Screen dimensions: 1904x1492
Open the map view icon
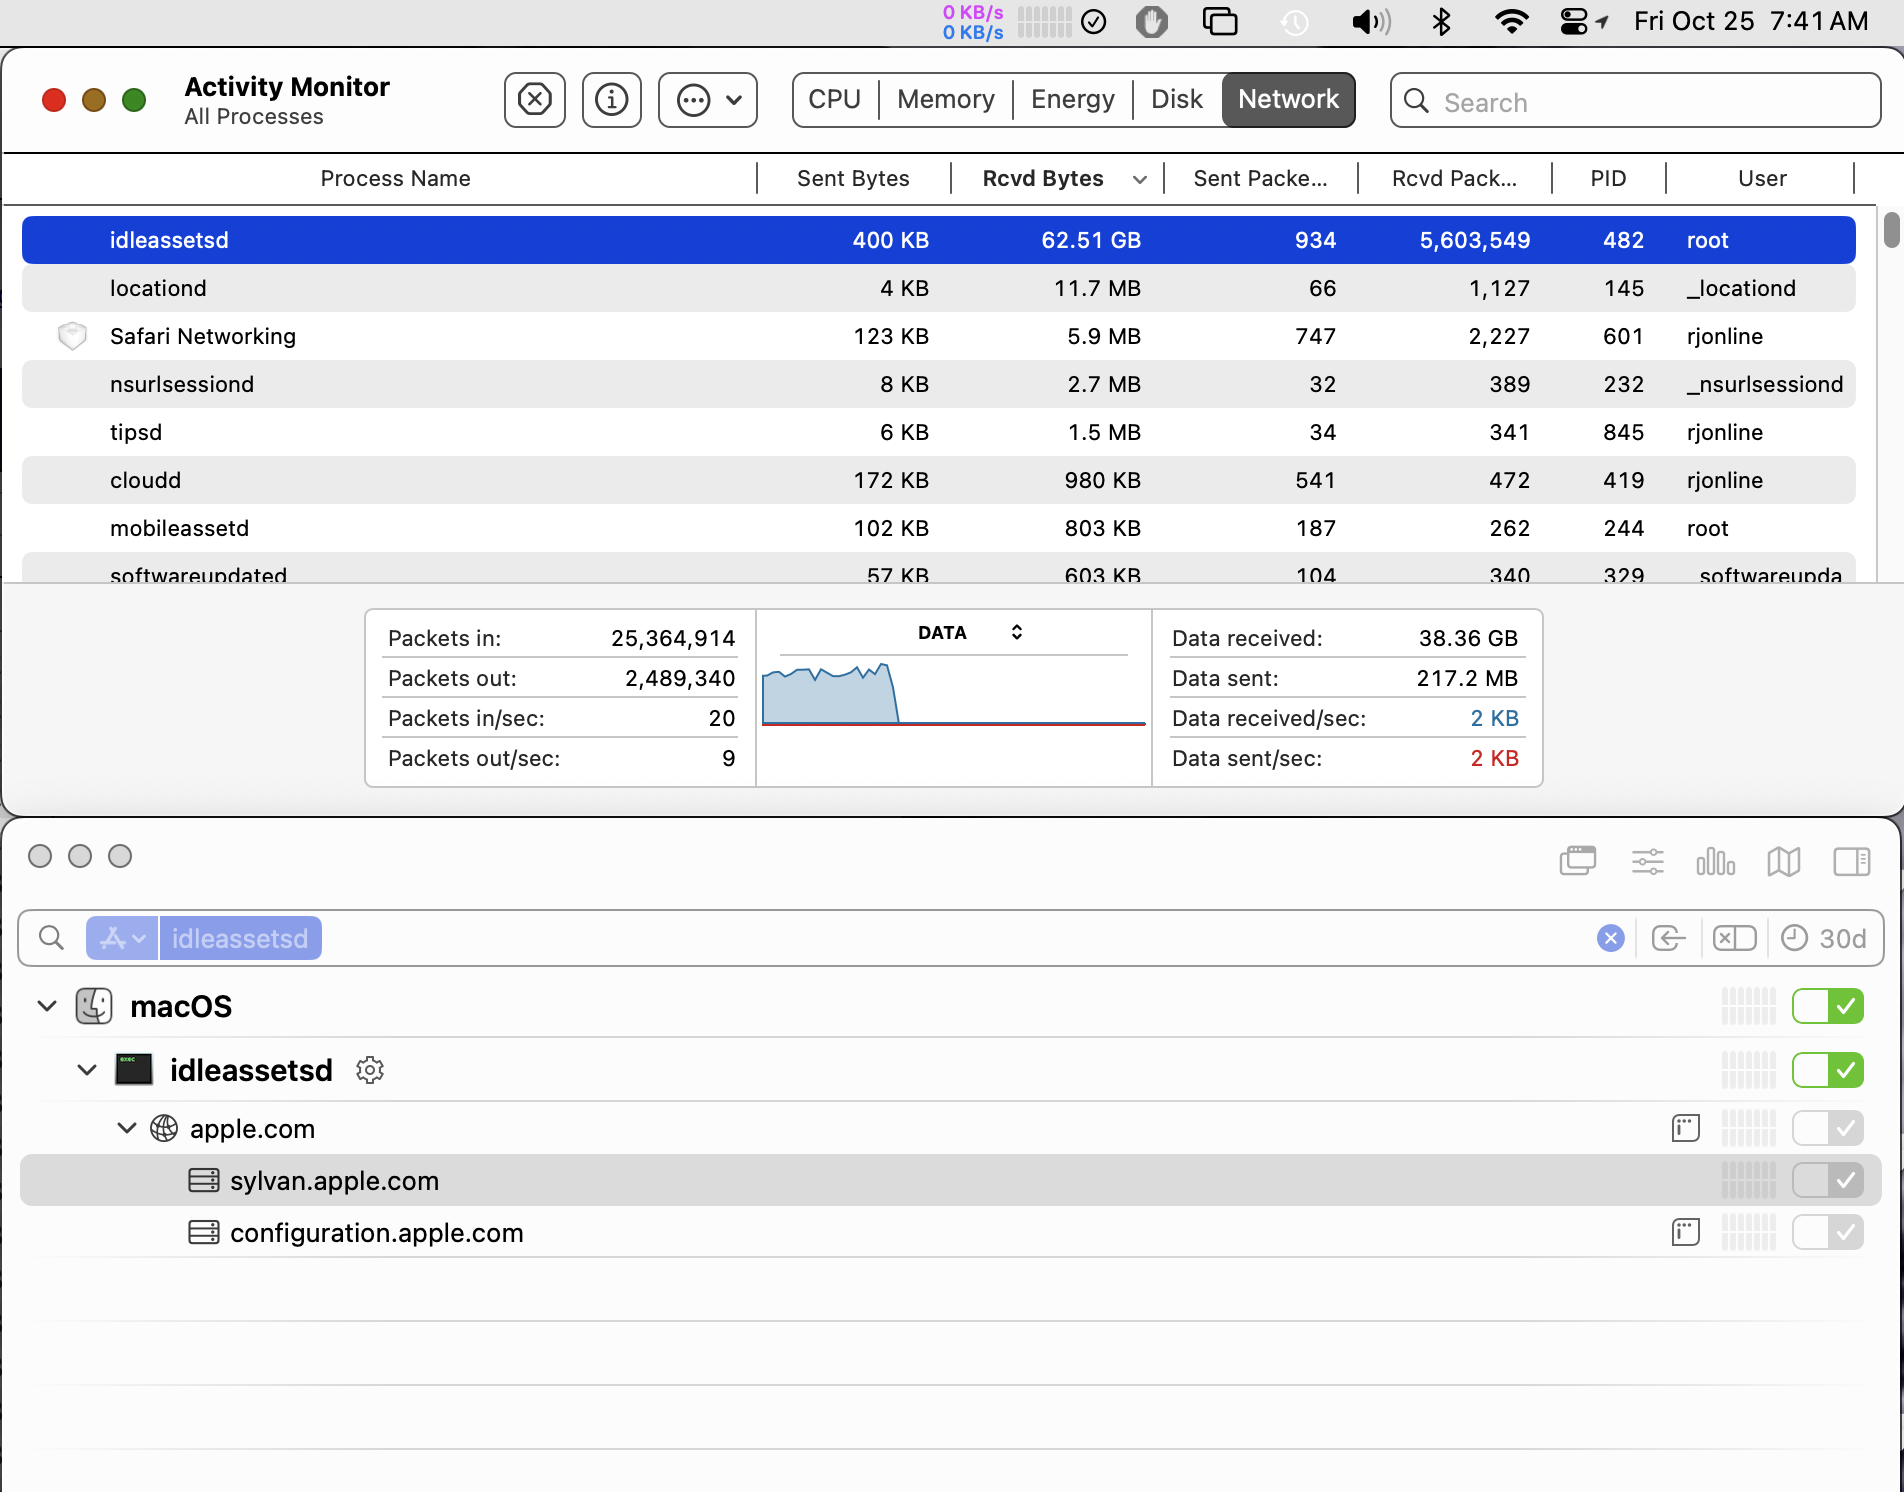(x=1783, y=861)
